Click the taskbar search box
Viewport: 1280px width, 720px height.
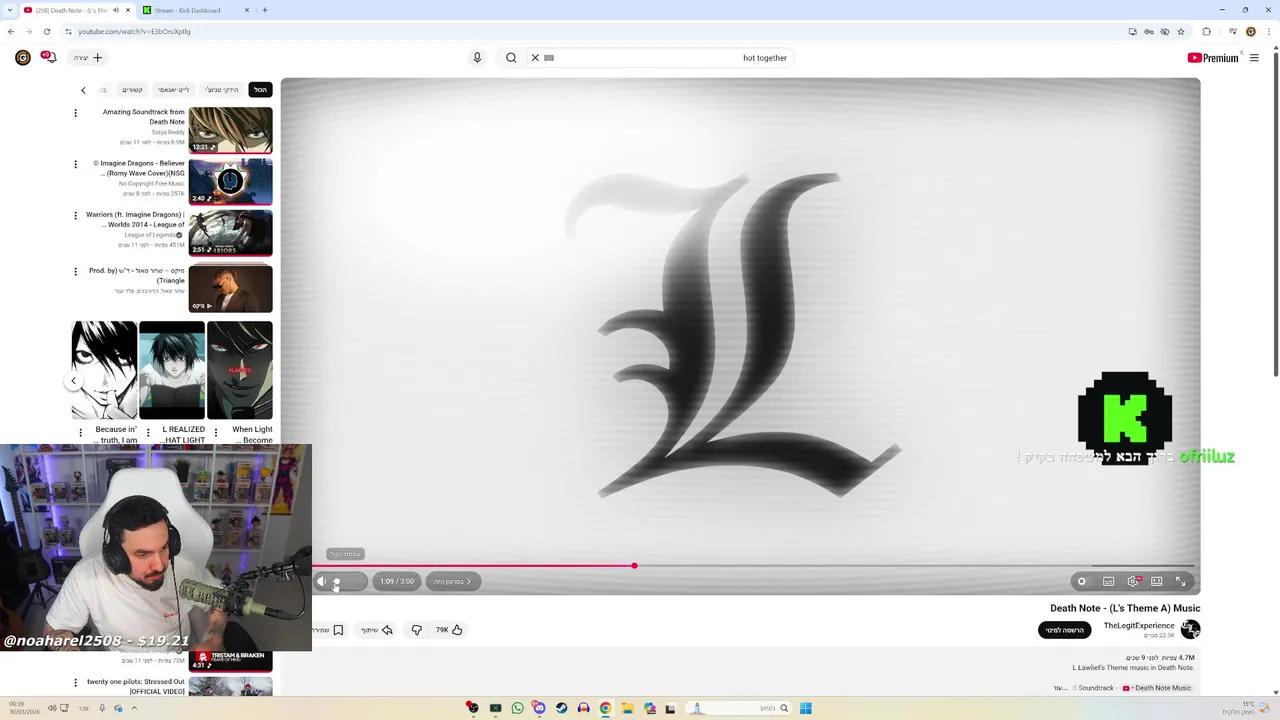tap(737, 708)
